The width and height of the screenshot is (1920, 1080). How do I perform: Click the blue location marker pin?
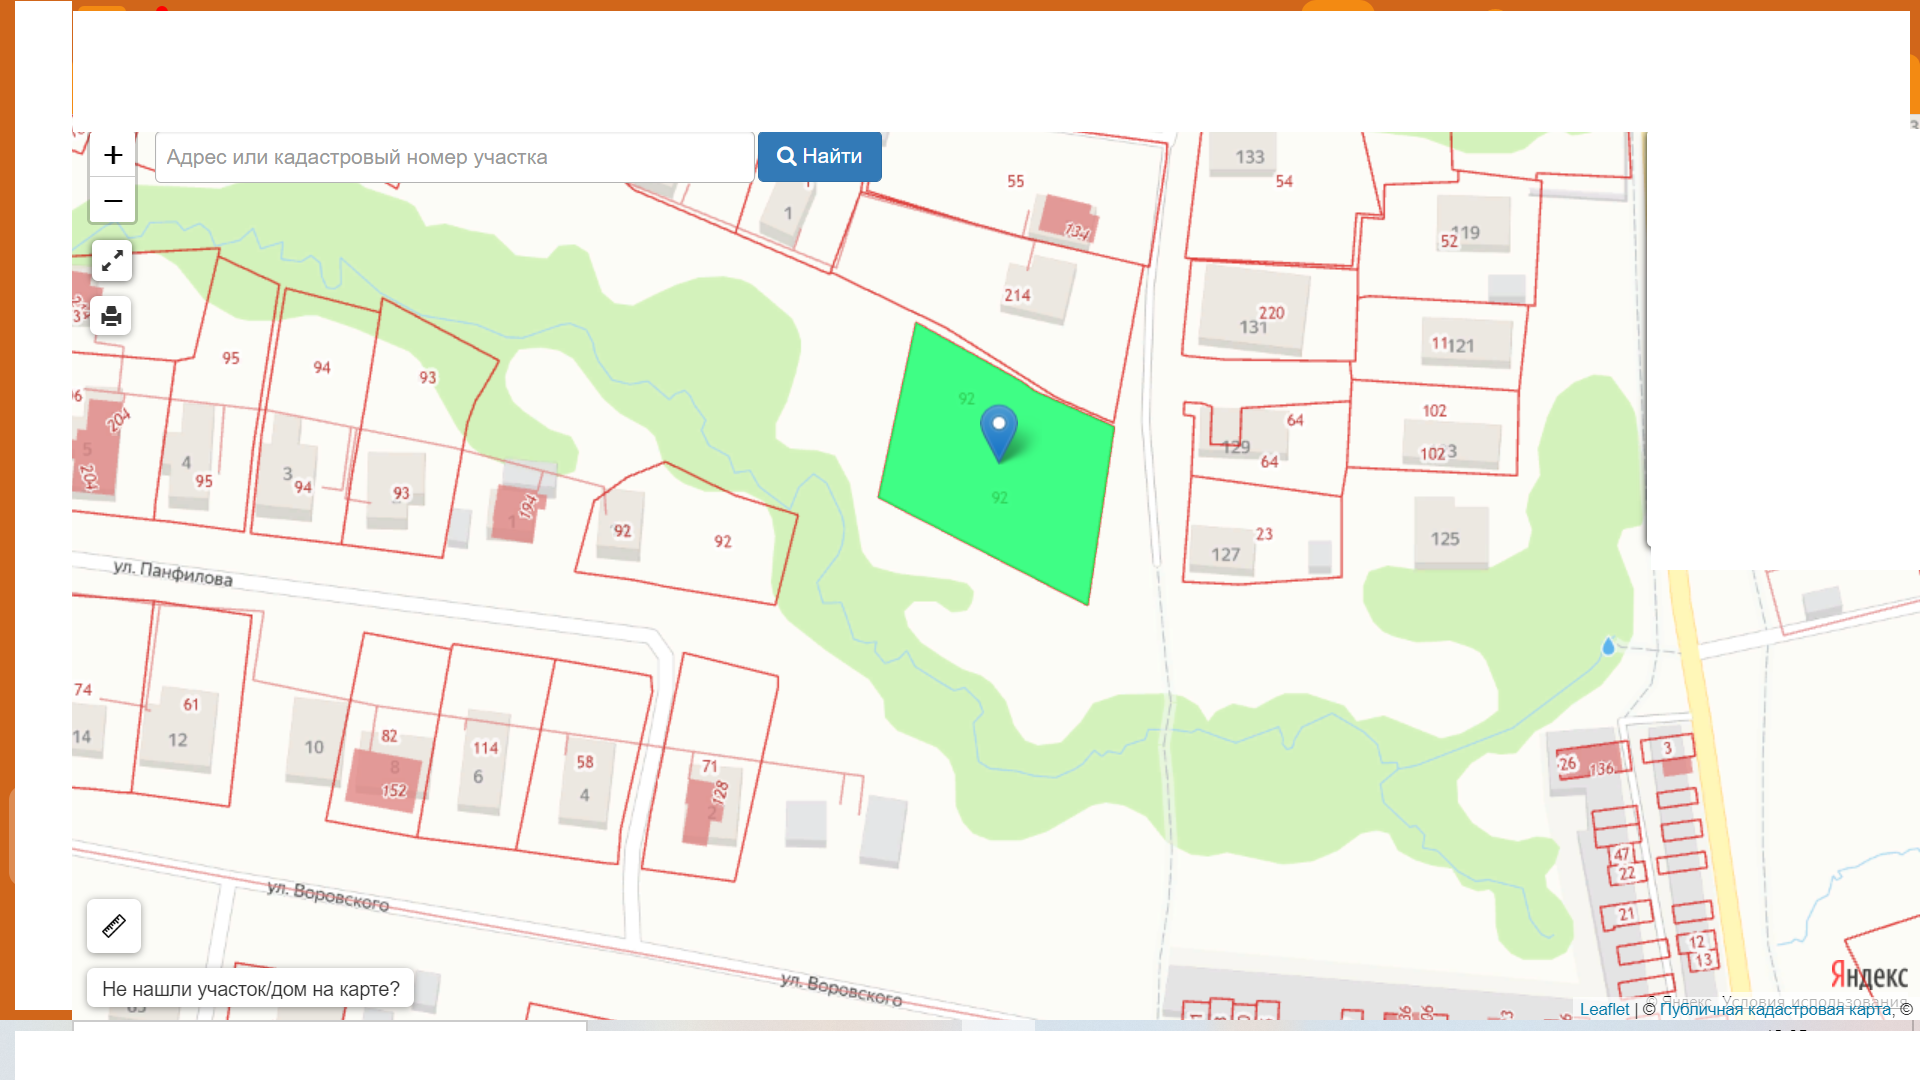(998, 430)
